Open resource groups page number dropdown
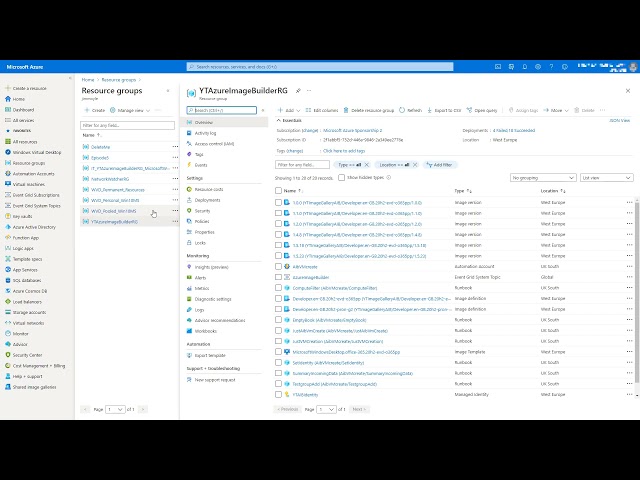The width and height of the screenshot is (640, 480). pyautogui.click(x=115, y=409)
